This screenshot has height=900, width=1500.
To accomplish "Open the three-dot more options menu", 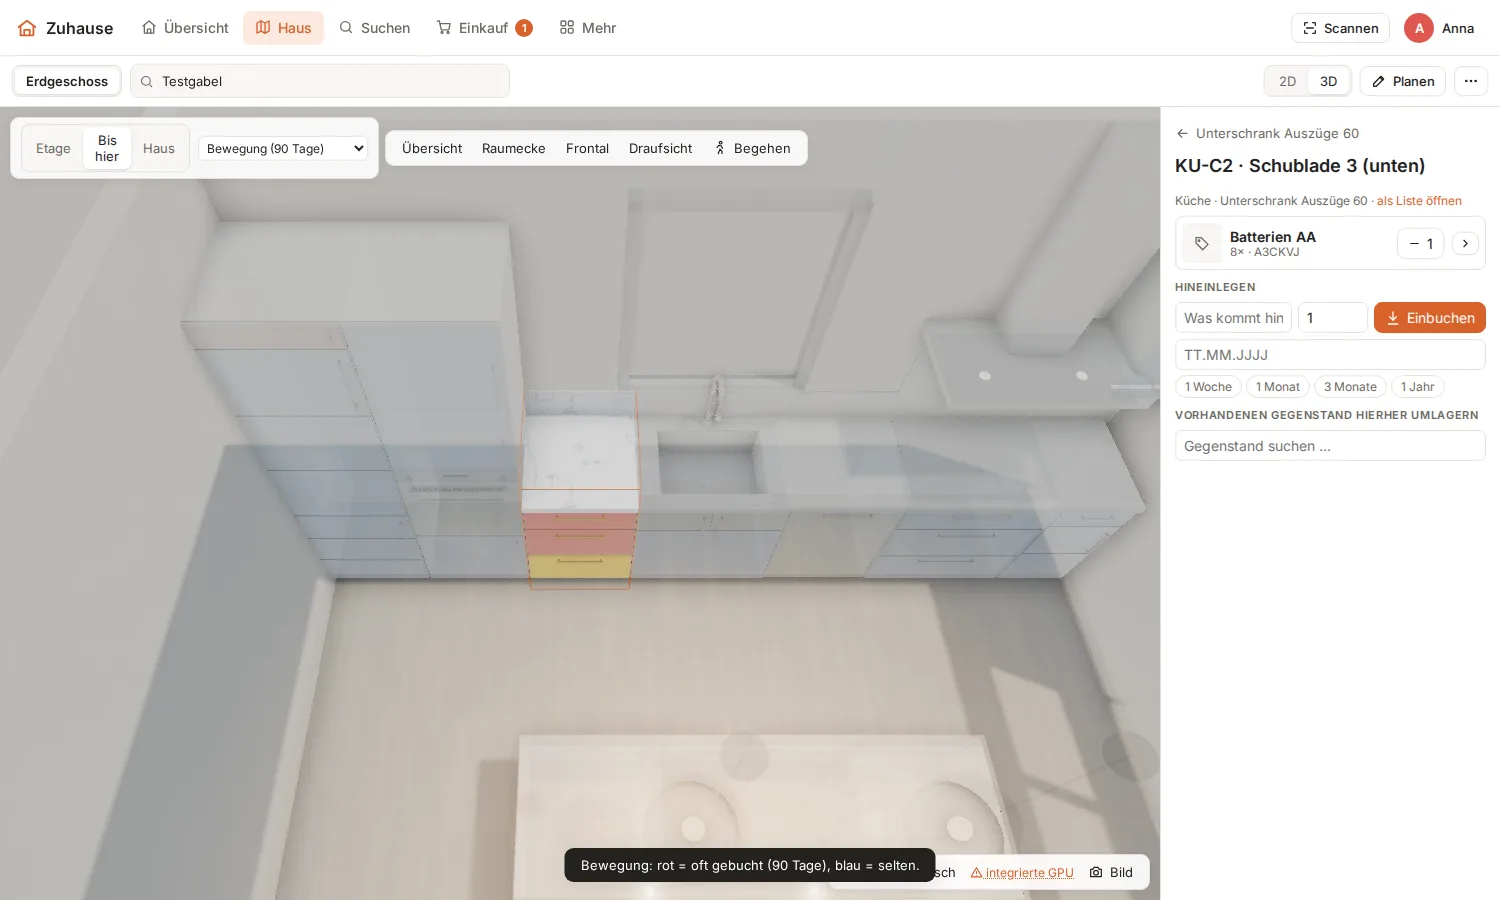I will pyautogui.click(x=1471, y=81).
